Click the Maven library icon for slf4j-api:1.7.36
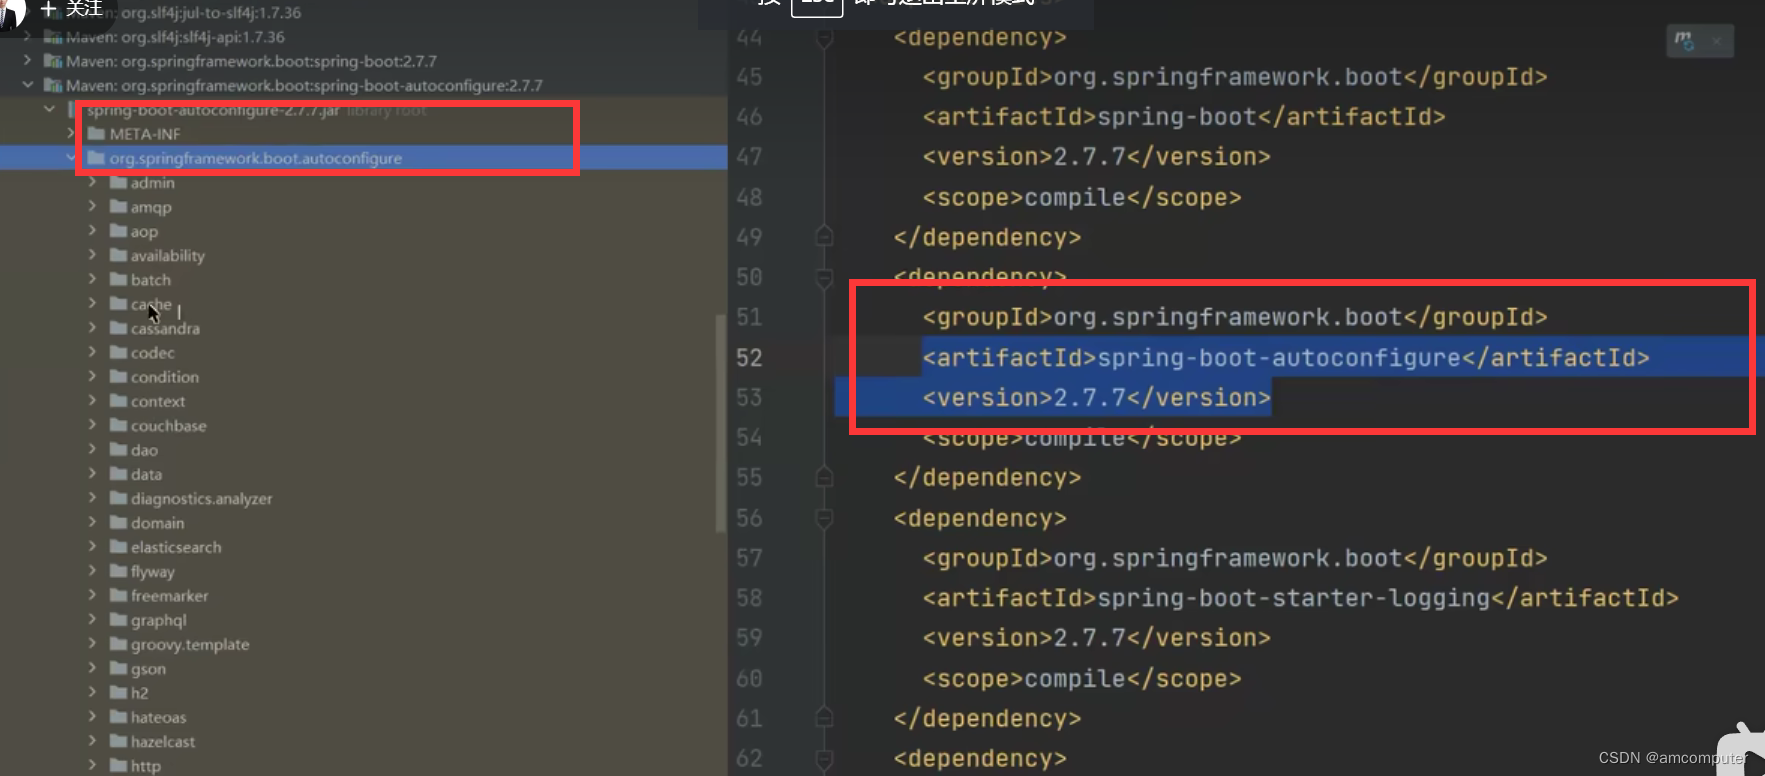 pyautogui.click(x=54, y=37)
